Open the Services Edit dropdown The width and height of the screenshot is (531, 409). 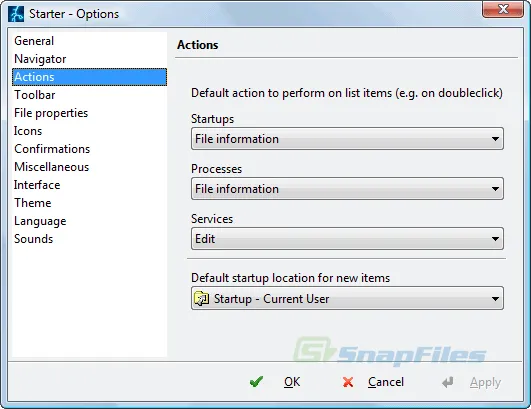tap(347, 239)
